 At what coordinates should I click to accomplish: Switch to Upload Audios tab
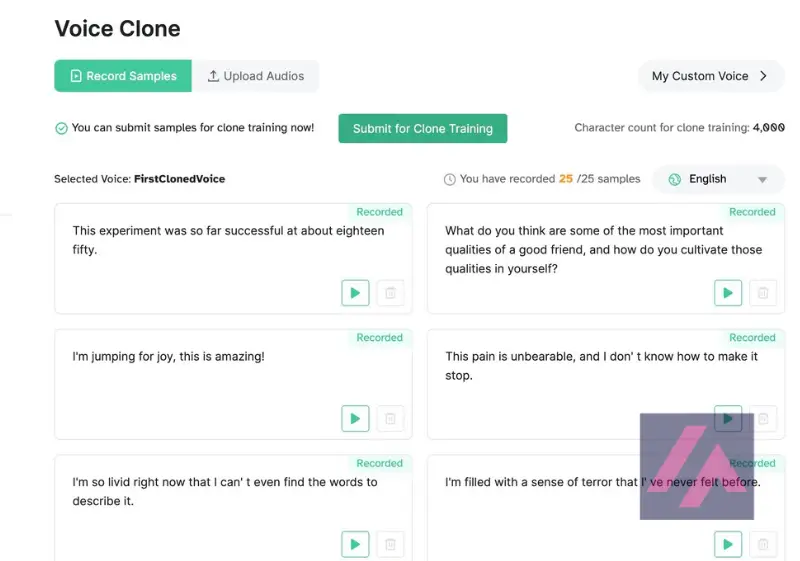pyautogui.click(x=256, y=76)
